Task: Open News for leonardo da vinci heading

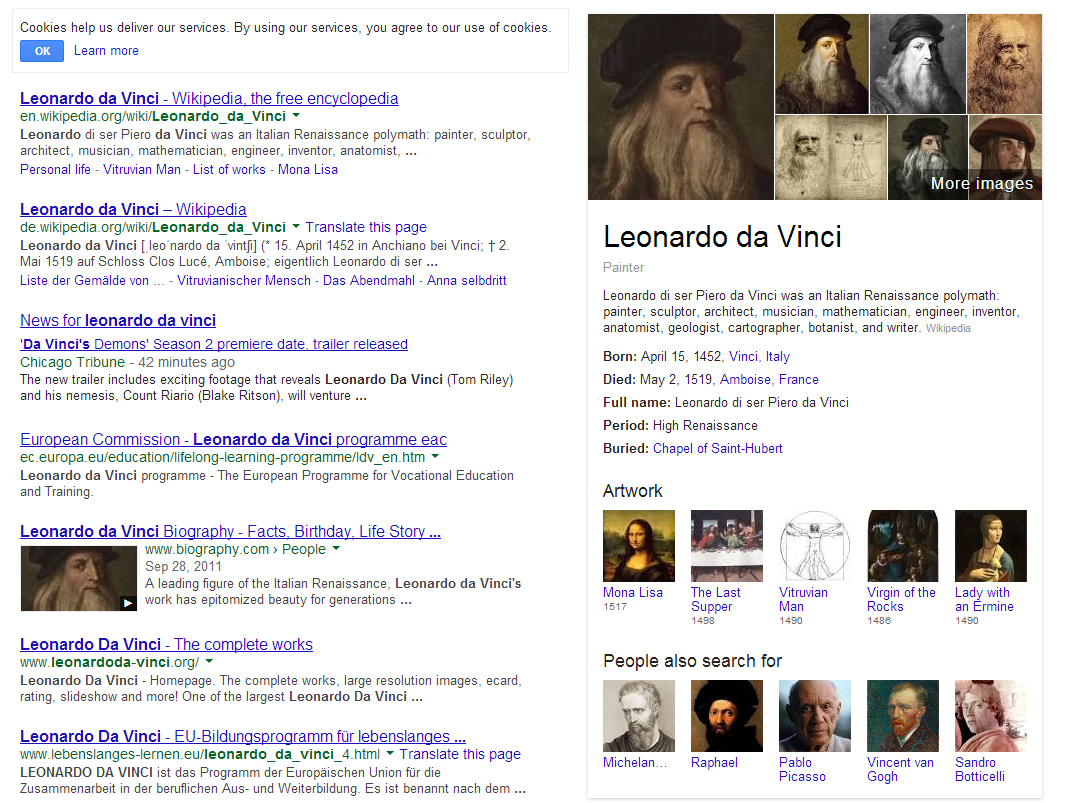Action: [118, 320]
